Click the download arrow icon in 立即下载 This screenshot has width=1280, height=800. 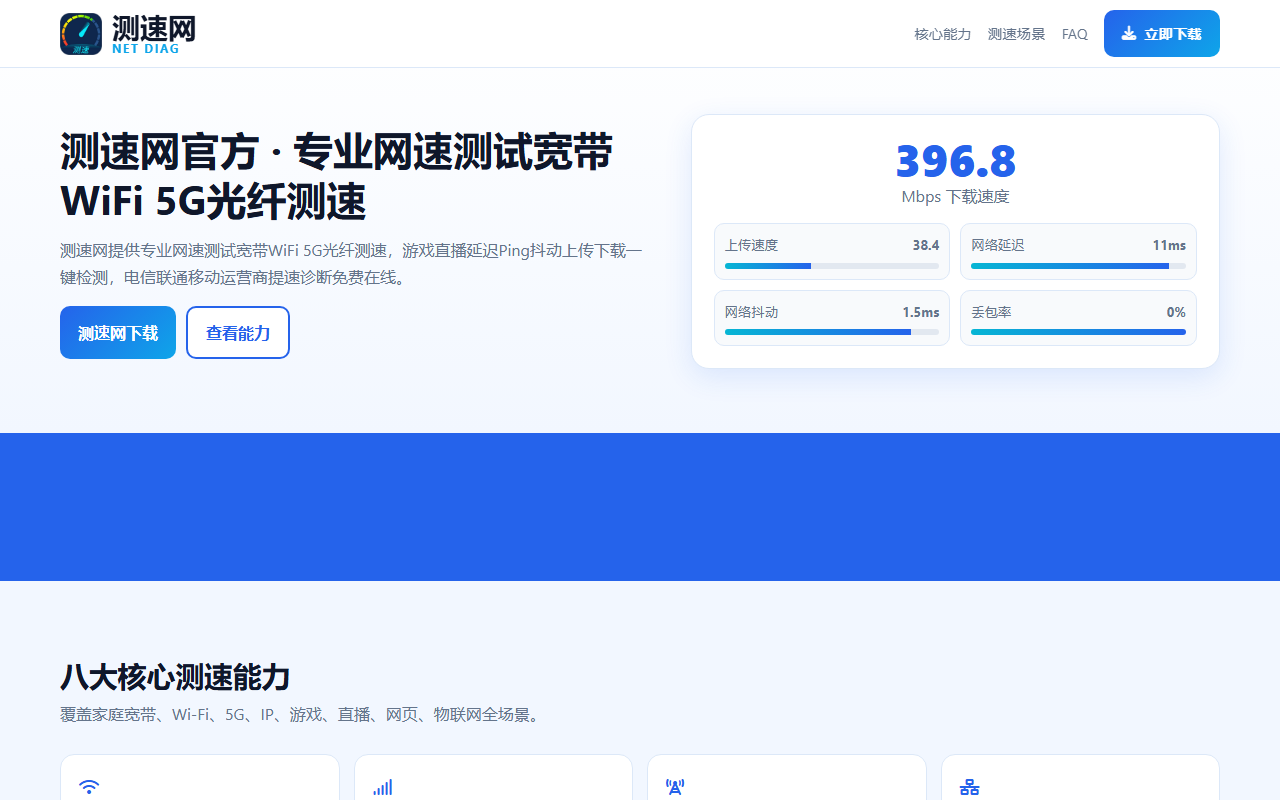click(x=1129, y=33)
